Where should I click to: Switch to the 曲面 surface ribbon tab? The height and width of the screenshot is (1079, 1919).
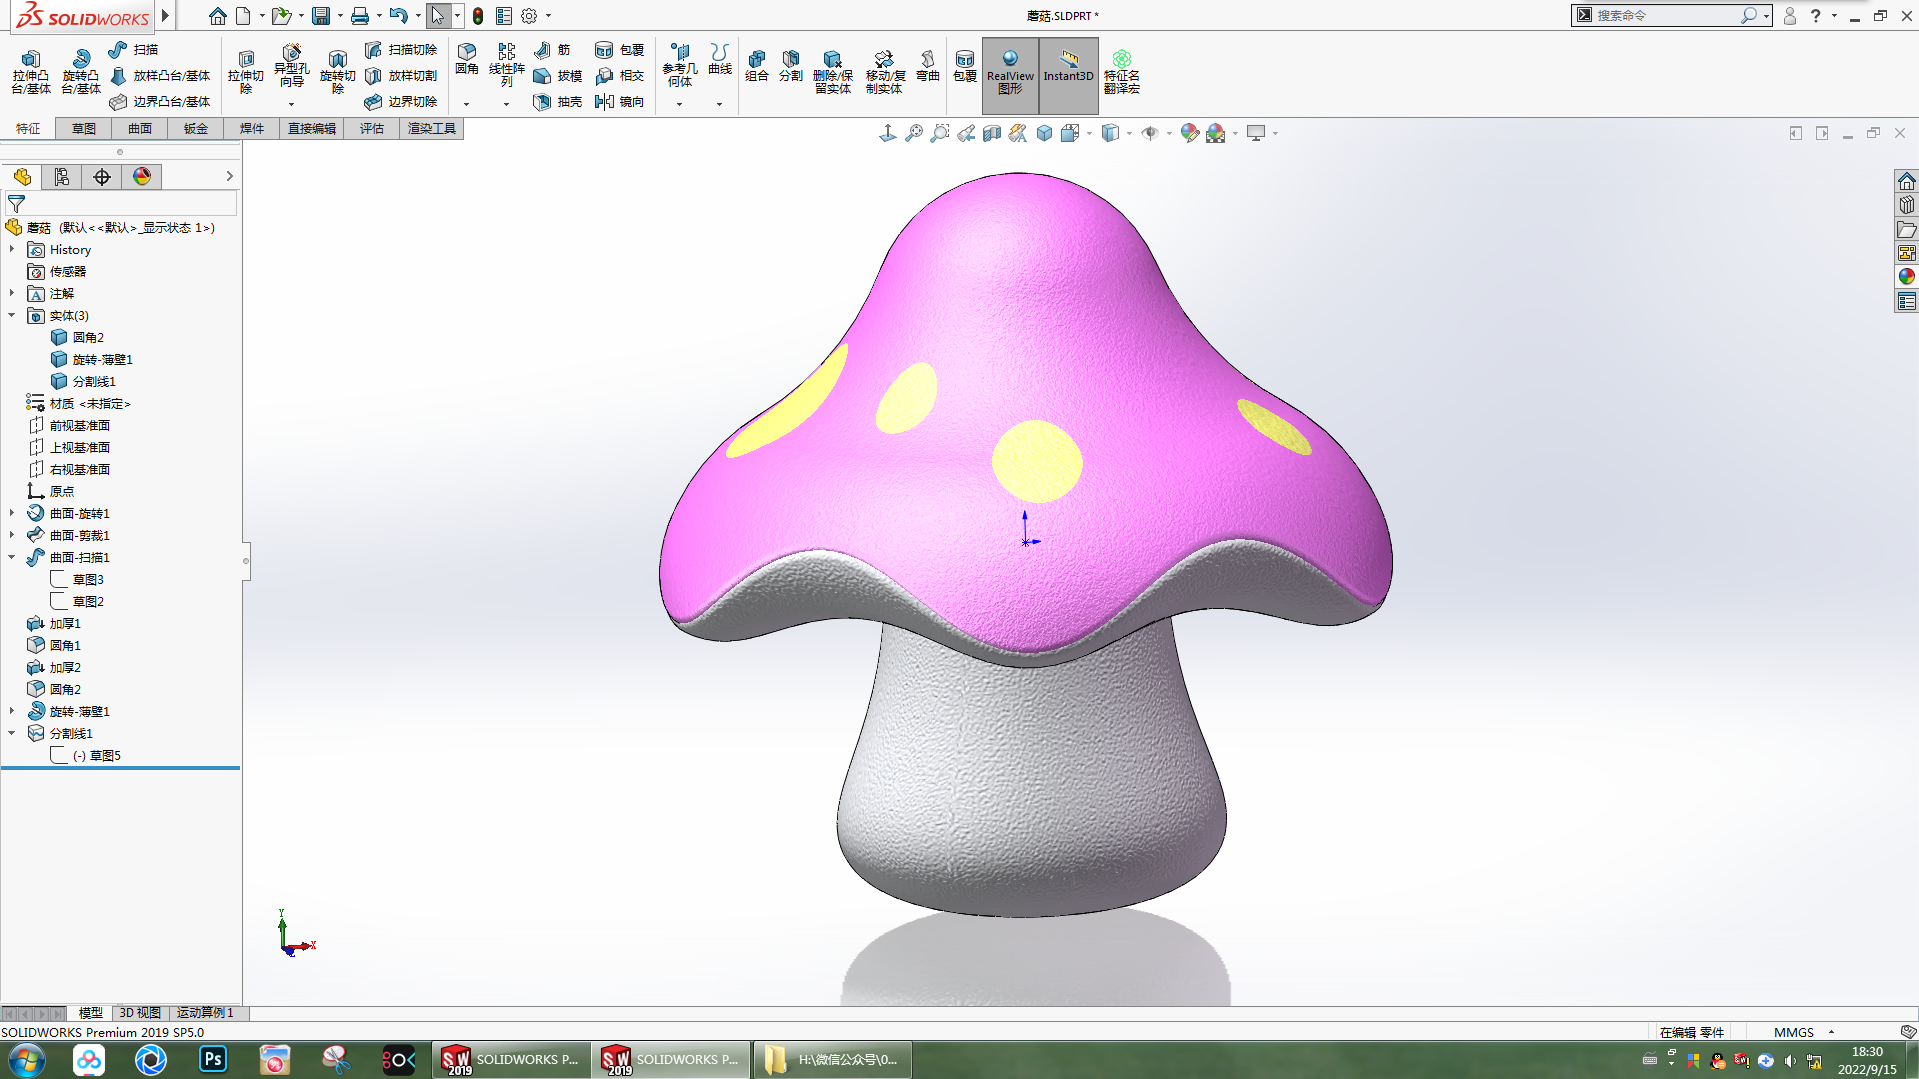[140, 128]
